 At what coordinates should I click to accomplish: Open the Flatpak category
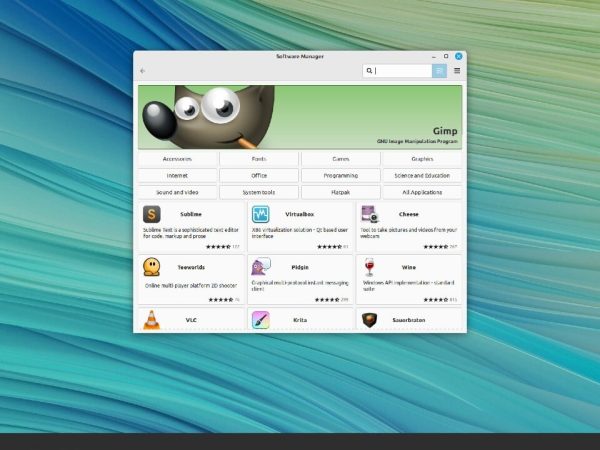tap(340, 192)
